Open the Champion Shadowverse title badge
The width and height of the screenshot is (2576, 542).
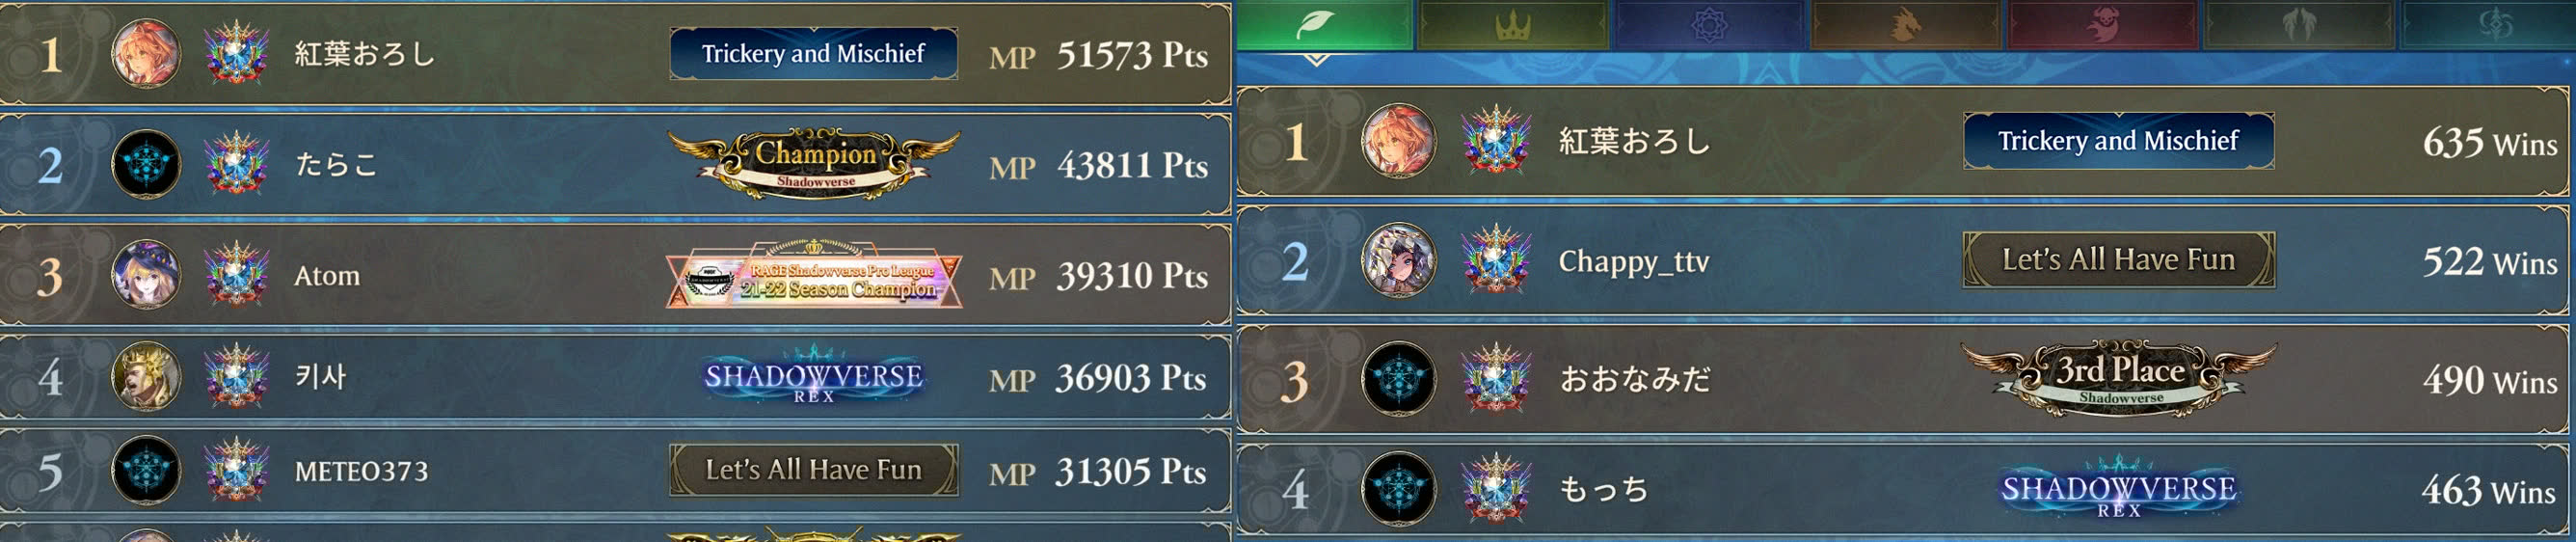pos(814,162)
